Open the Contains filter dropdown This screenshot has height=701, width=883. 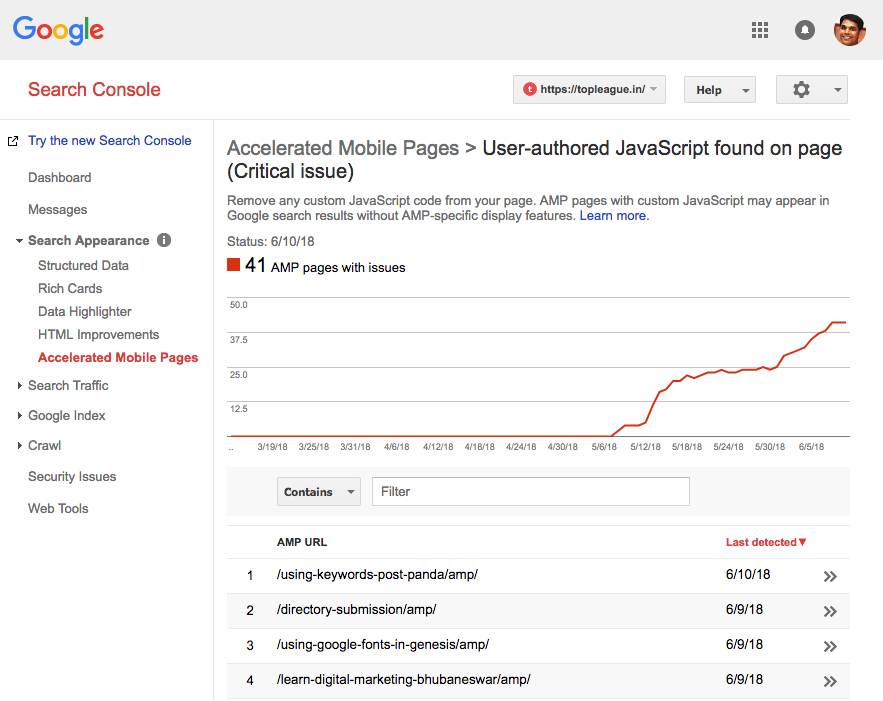click(x=318, y=491)
